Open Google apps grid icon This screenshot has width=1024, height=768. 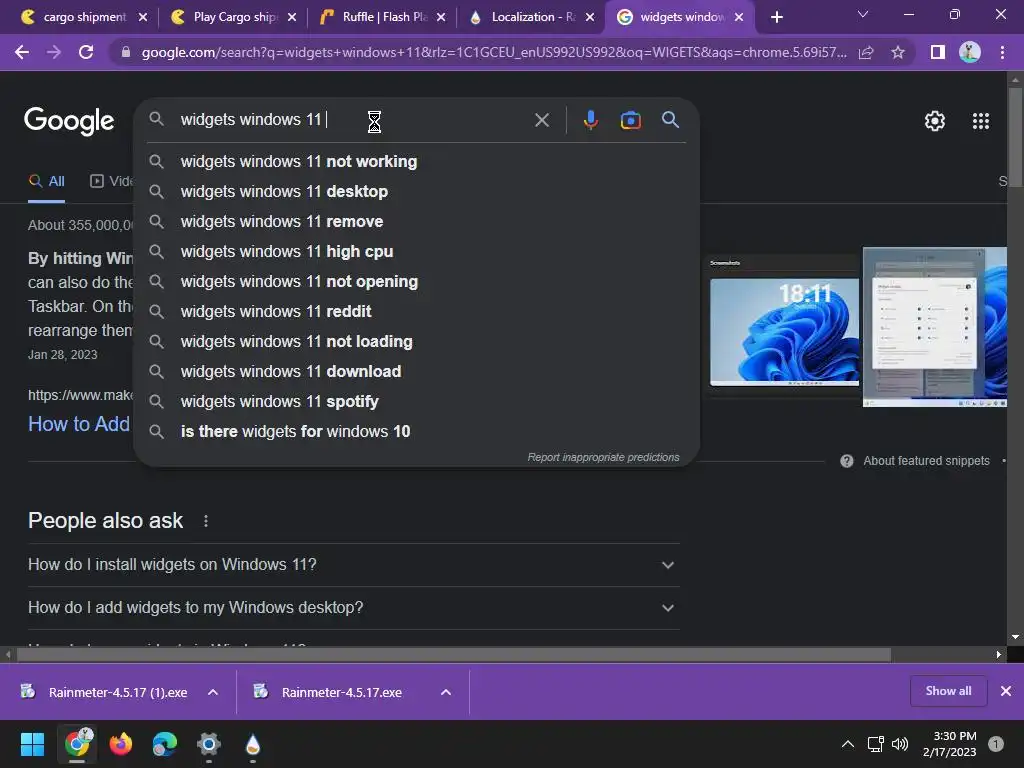pyautogui.click(x=980, y=121)
